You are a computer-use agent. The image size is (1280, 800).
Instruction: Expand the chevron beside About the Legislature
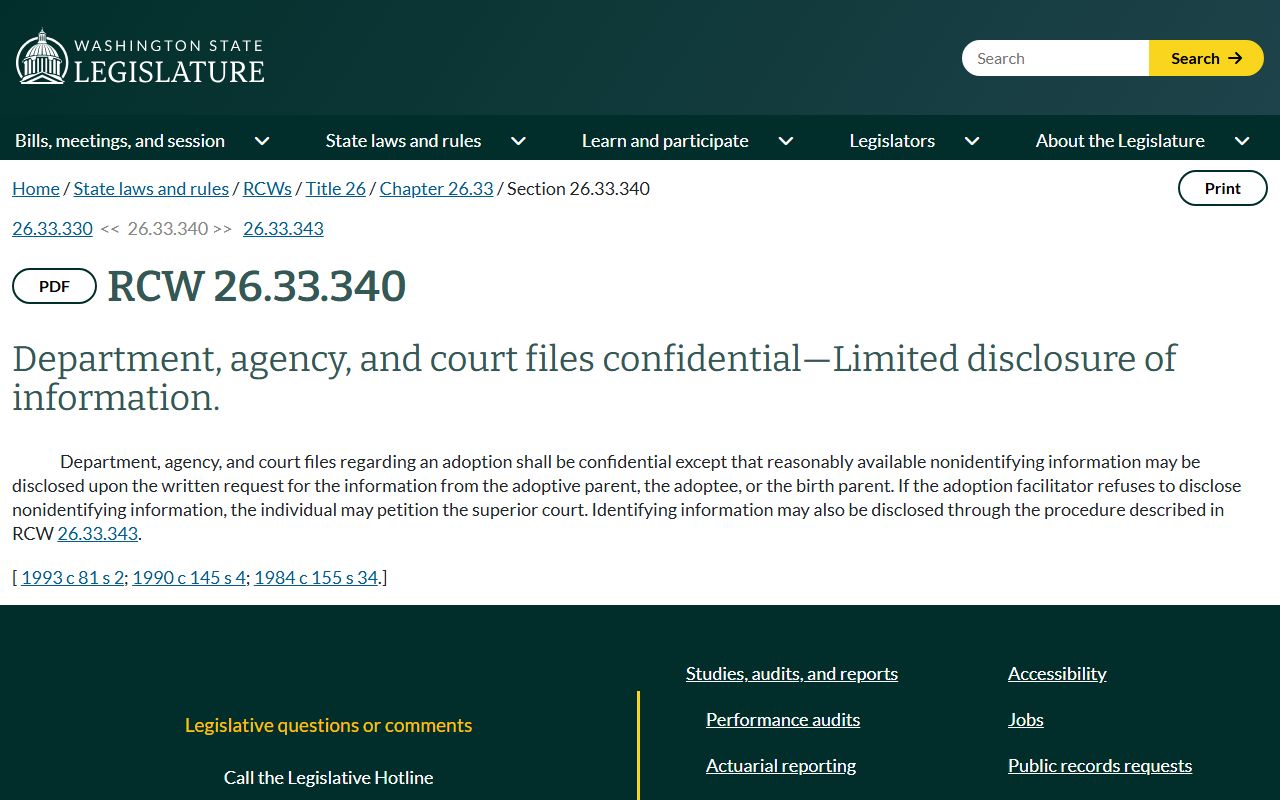[1242, 141]
